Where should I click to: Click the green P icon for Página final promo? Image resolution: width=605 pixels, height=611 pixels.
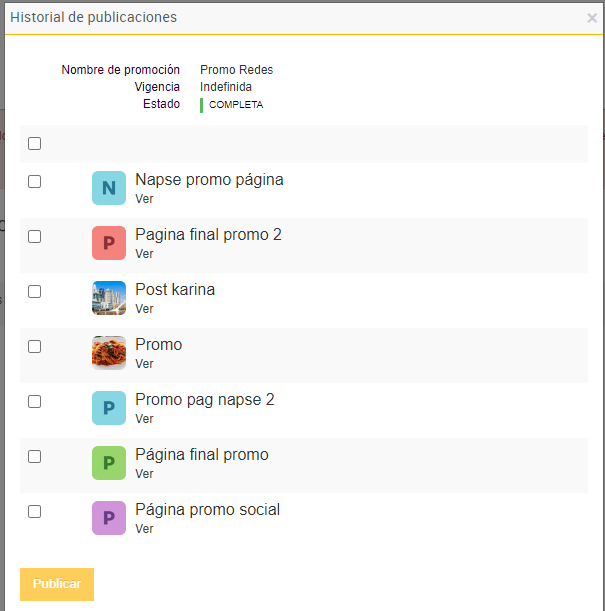109,463
